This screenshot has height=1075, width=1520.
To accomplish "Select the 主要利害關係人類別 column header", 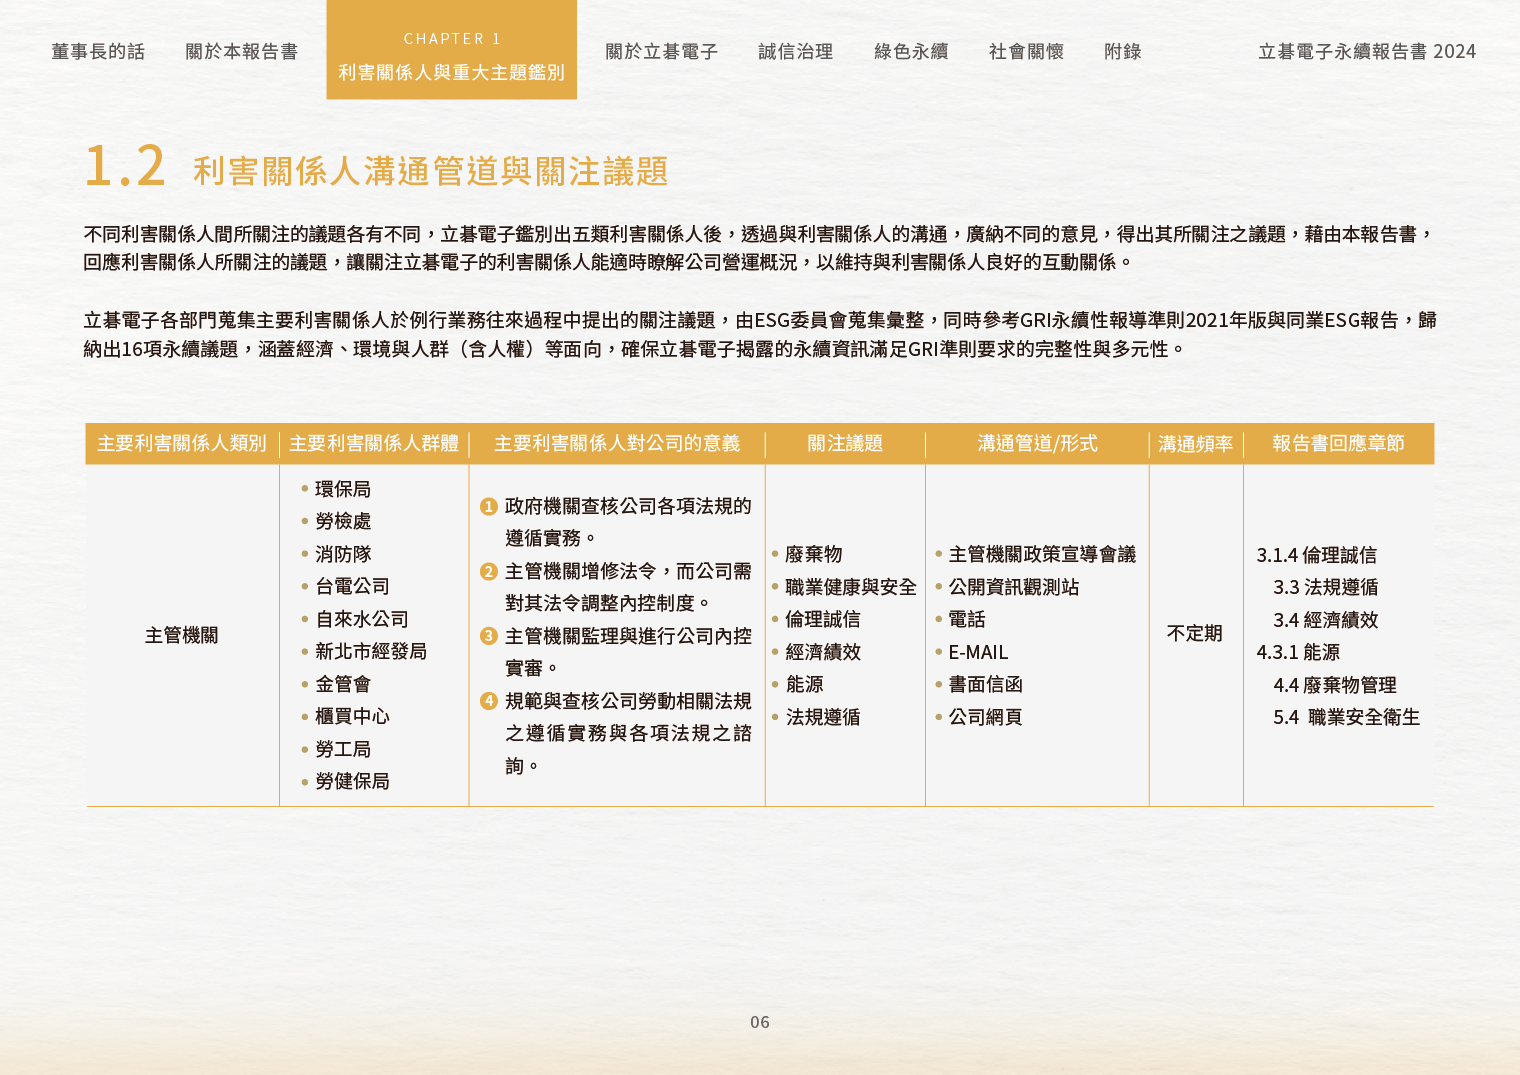I will [182, 443].
